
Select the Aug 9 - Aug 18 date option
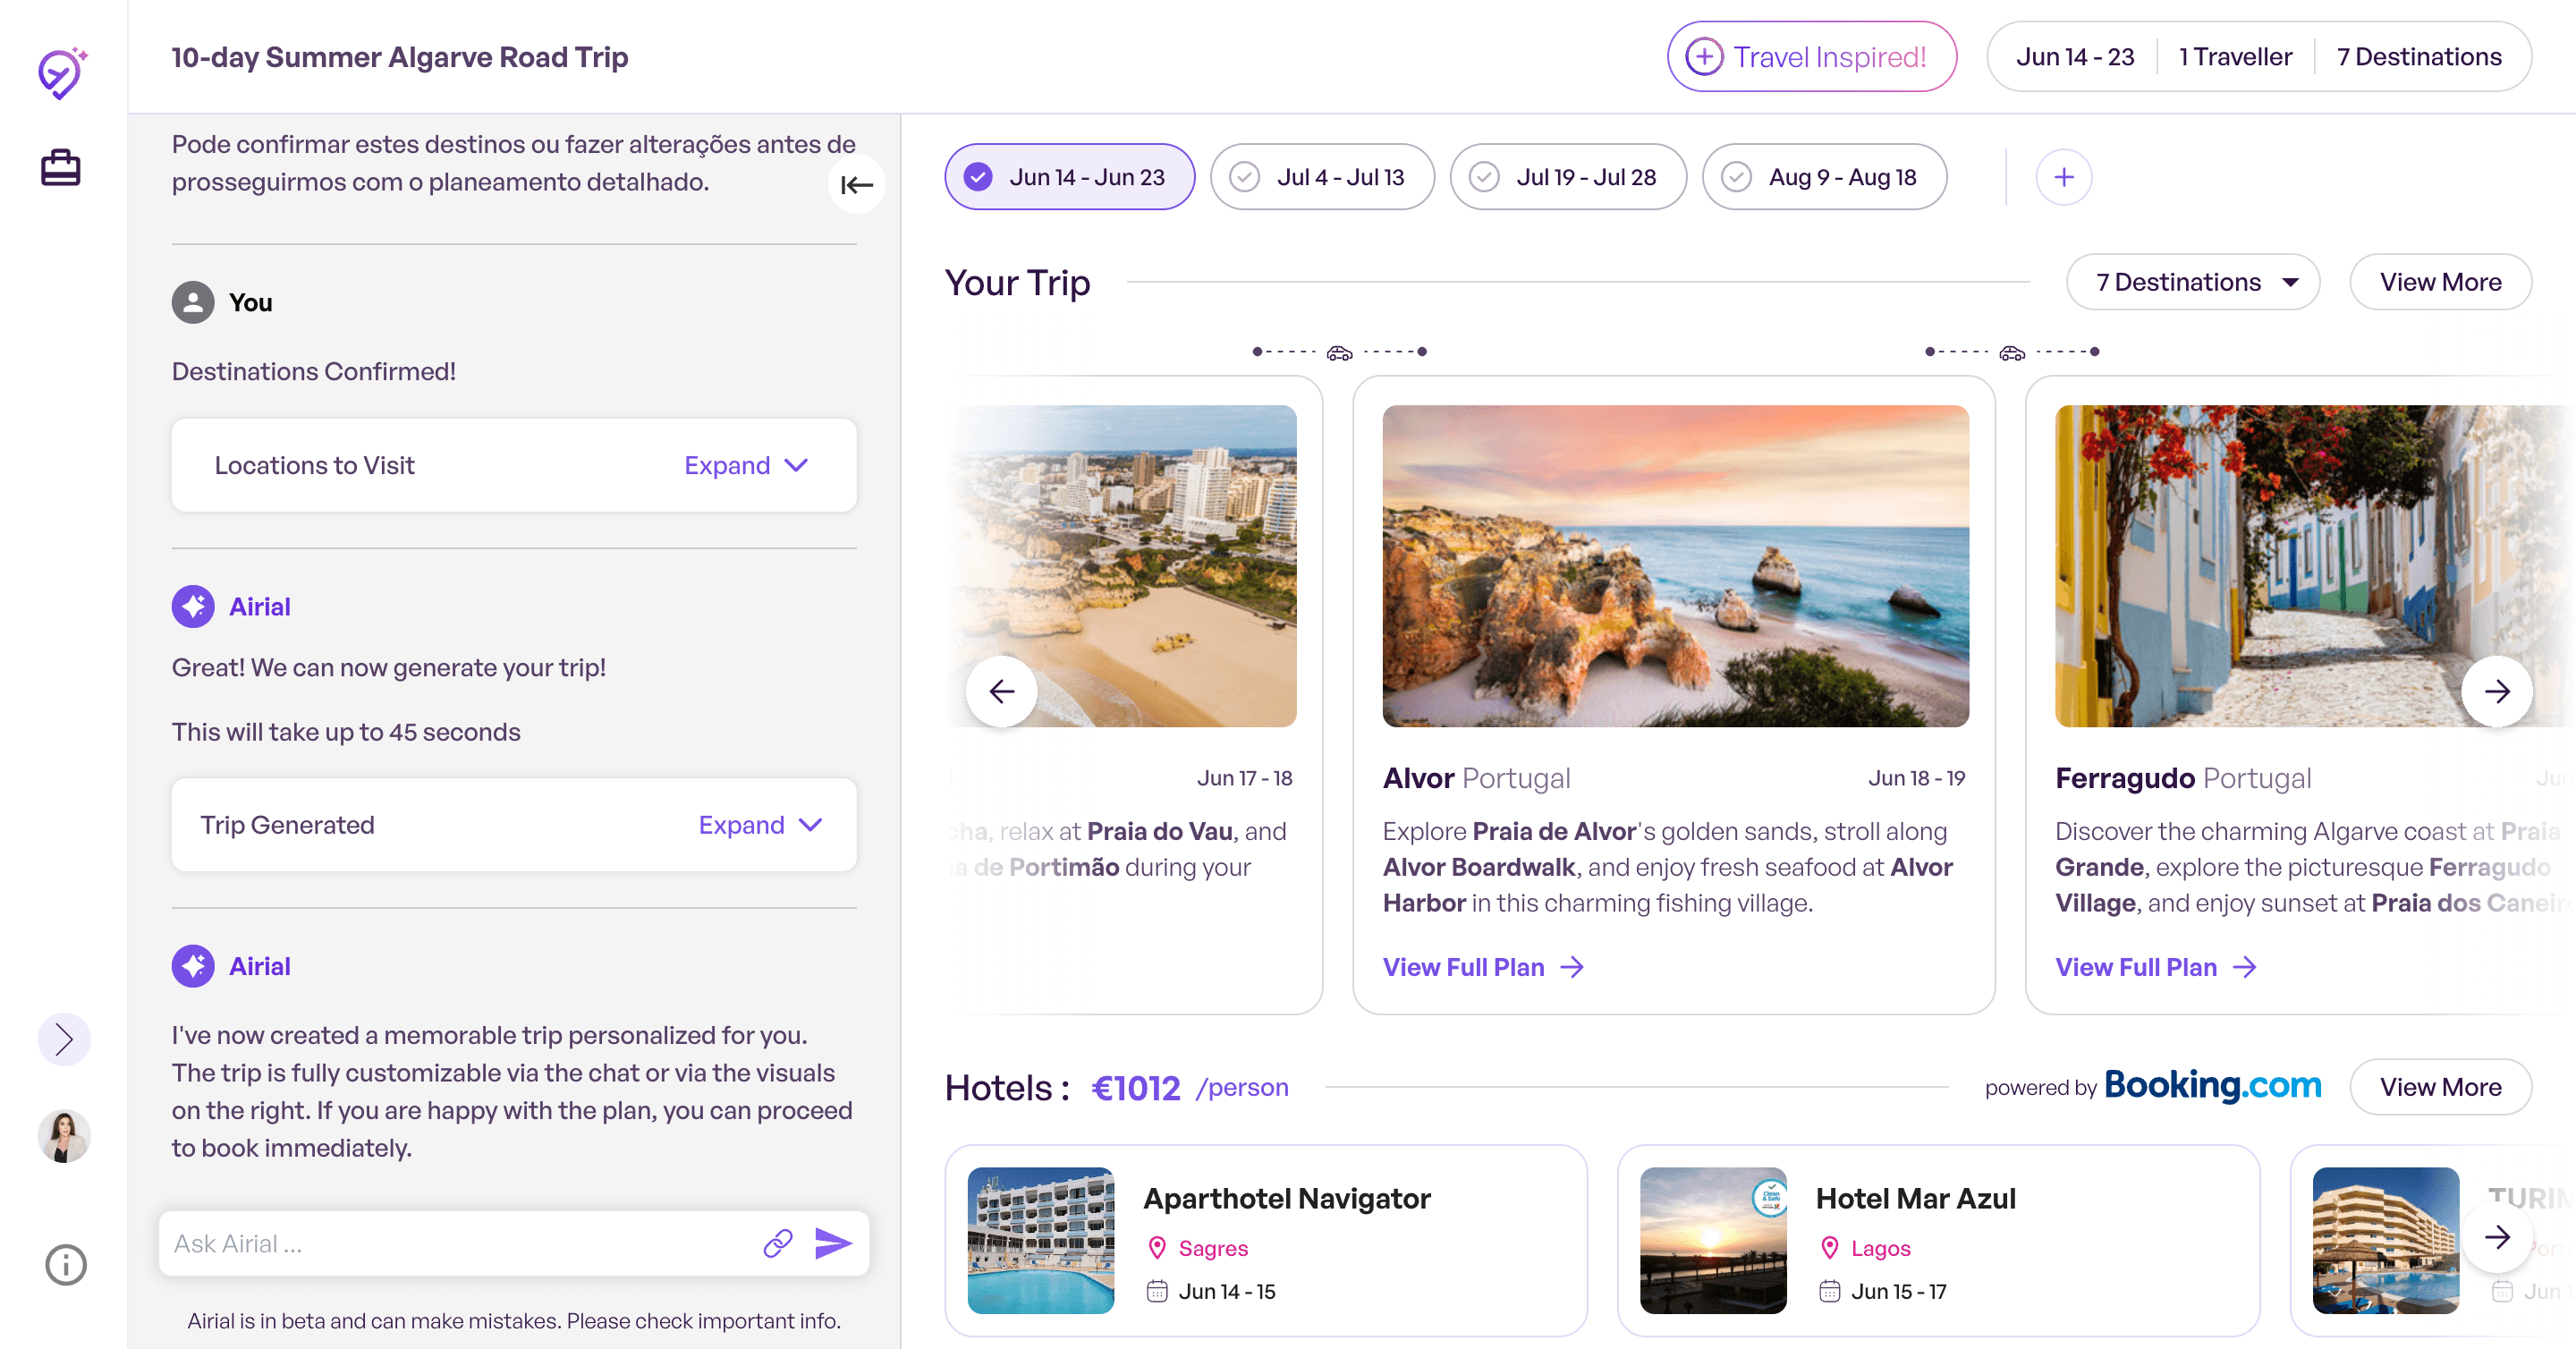click(x=1823, y=177)
